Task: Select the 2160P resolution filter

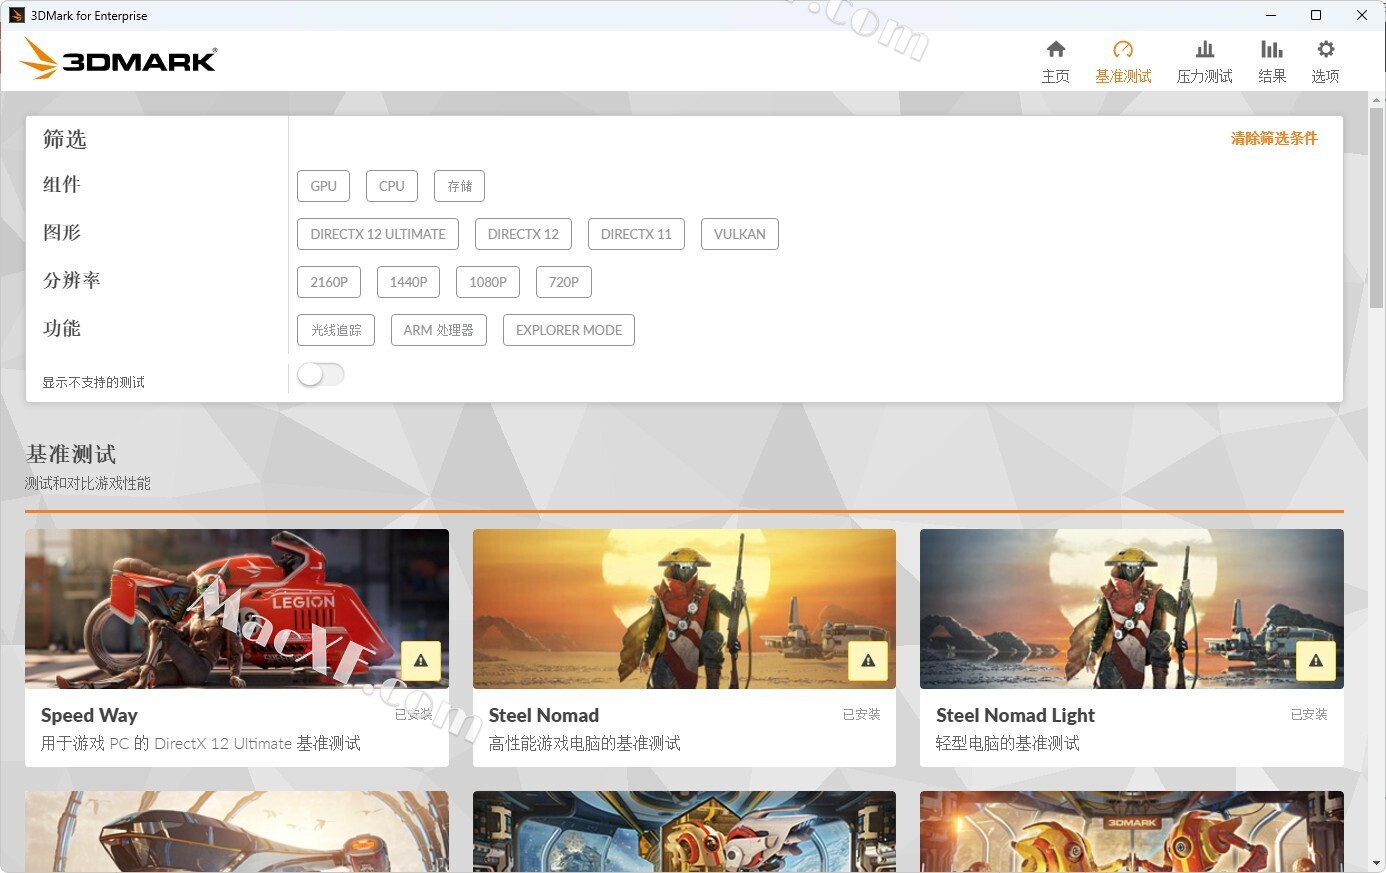Action: click(x=328, y=282)
